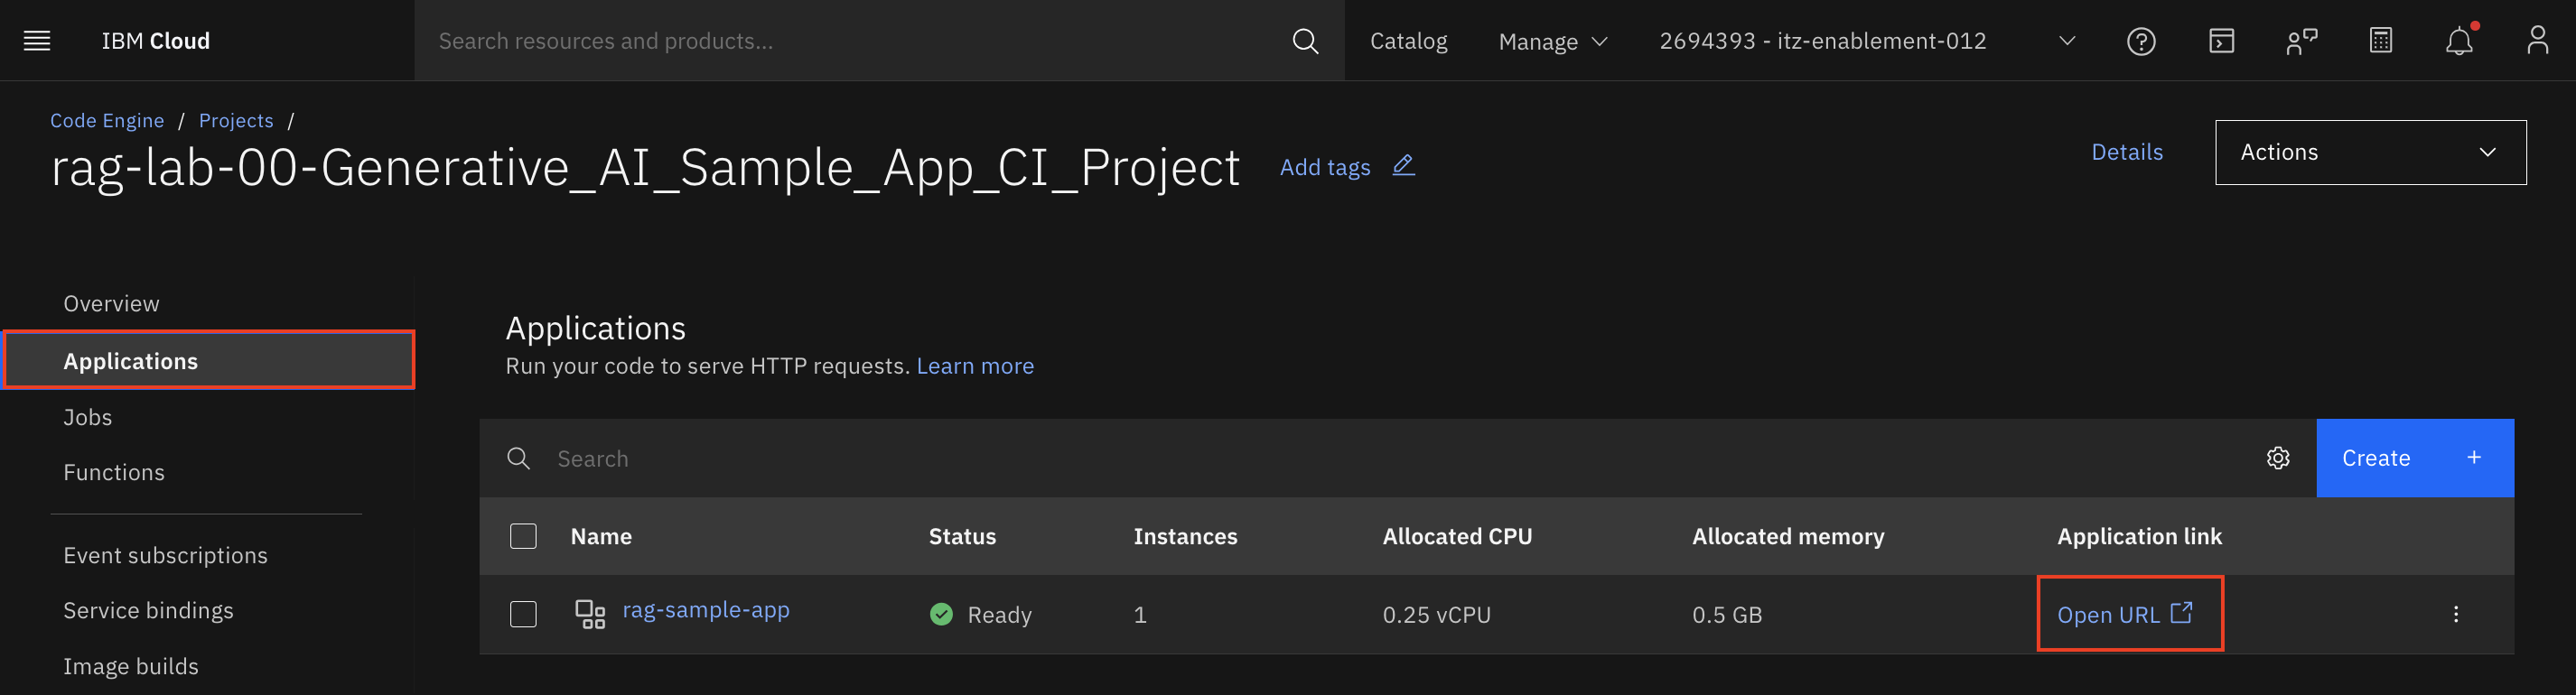Check the select-all checkbox in table header

(523, 536)
